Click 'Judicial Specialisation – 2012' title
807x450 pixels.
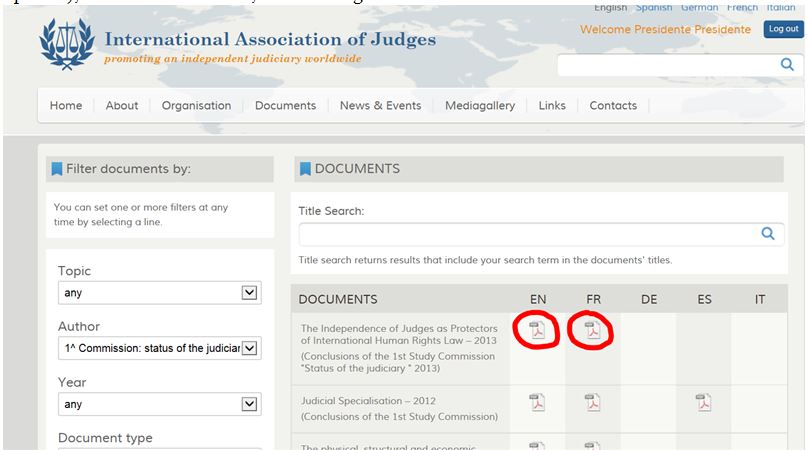pyautogui.click(x=369, y=401)
